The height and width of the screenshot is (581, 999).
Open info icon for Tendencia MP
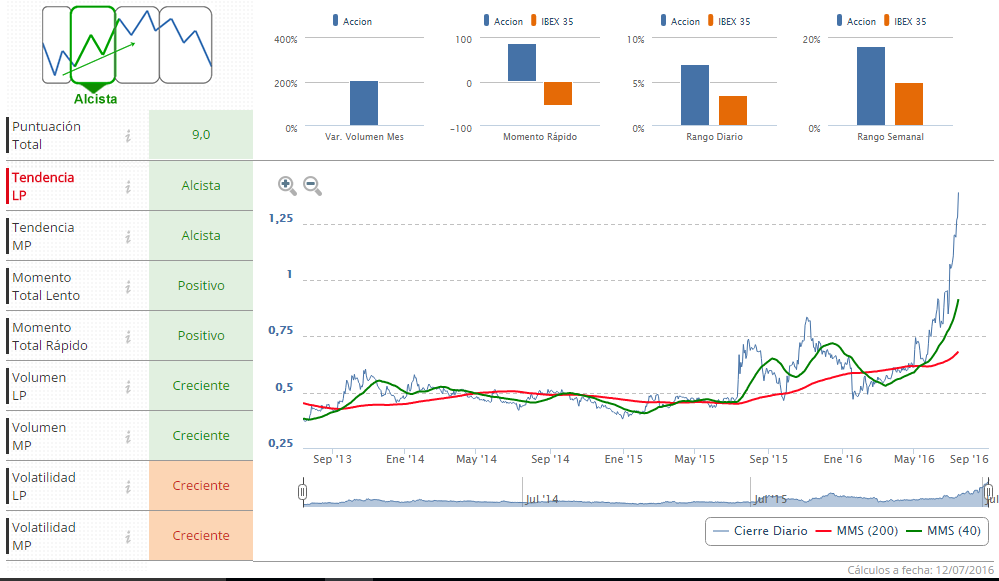(128, 236)
